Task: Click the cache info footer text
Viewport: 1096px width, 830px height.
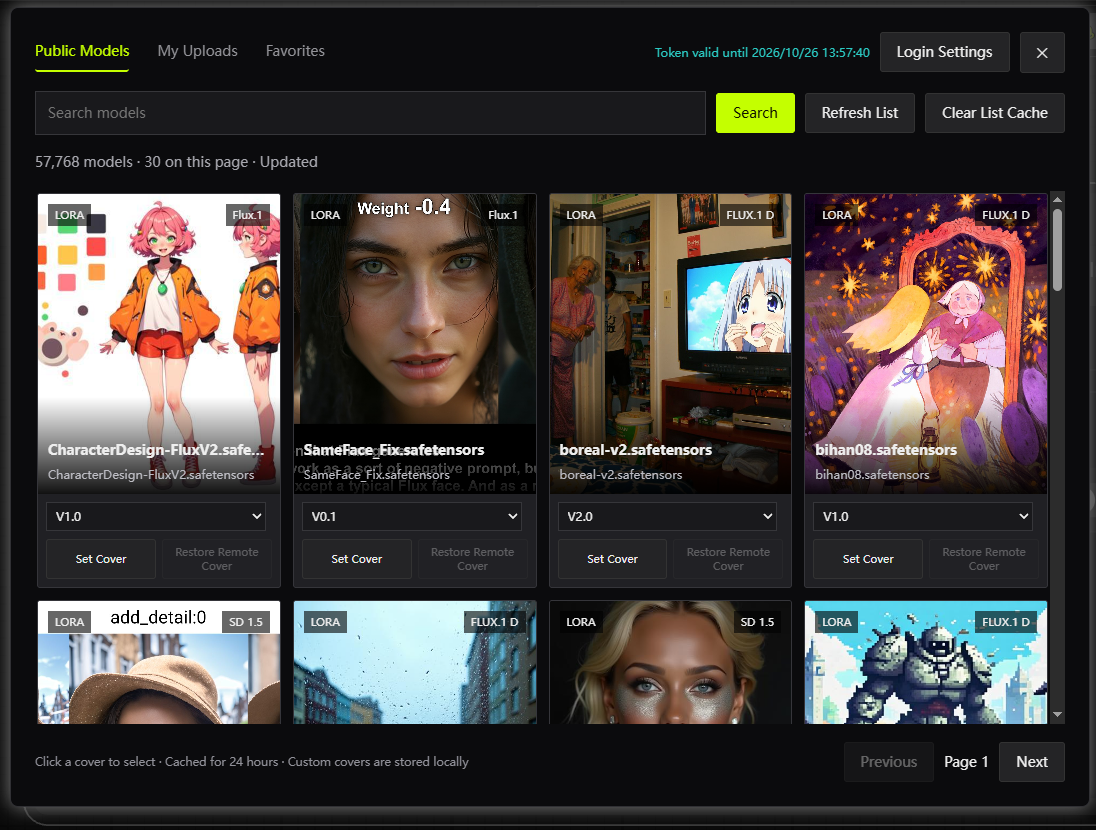Action: [252, 761]
